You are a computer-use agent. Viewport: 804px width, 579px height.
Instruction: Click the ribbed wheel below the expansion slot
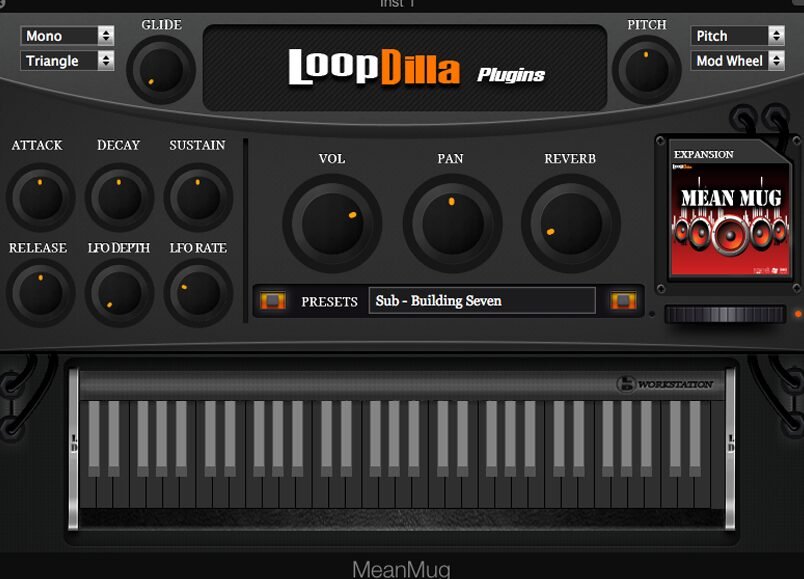pos(725,314)
